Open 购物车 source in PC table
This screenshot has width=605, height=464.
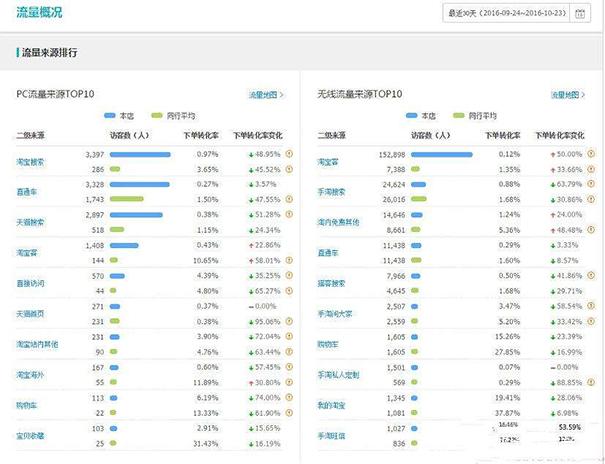27,405
